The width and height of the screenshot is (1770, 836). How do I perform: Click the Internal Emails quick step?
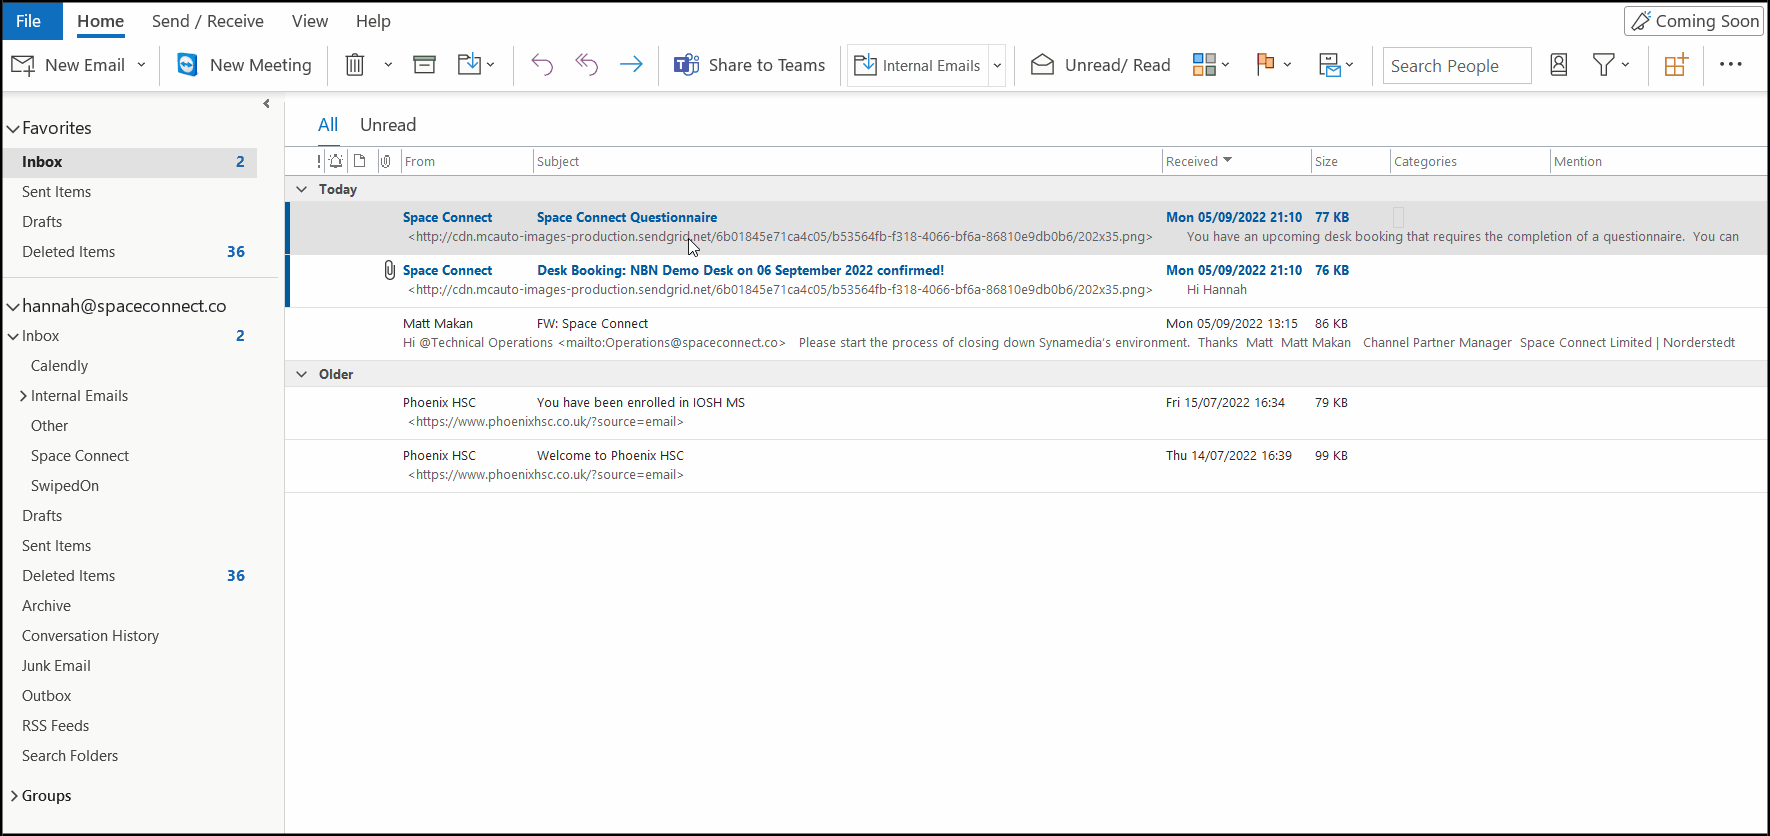pyautogui.click(x=918, y=66)
